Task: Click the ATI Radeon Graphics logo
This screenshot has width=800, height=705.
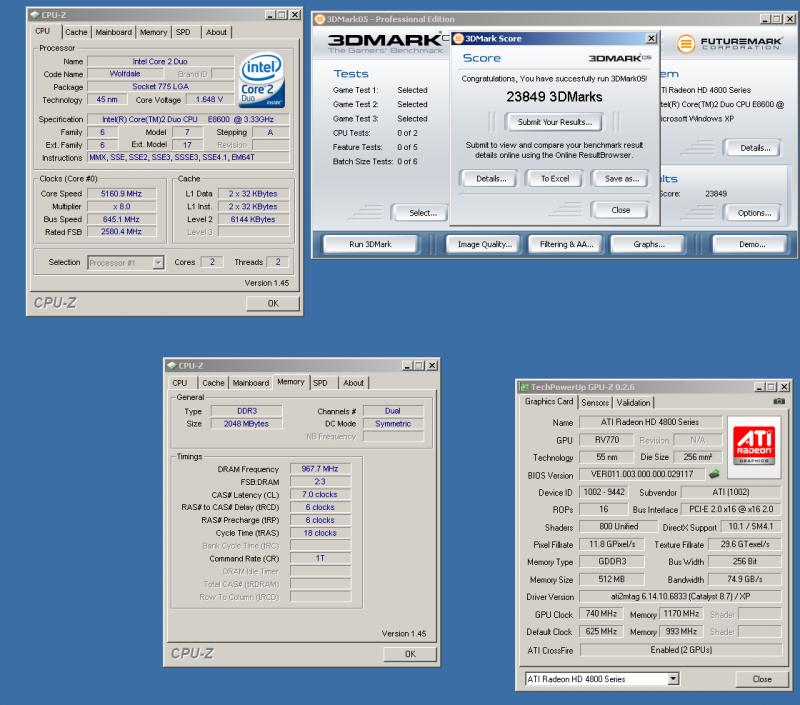Action: tap(754, 447)
